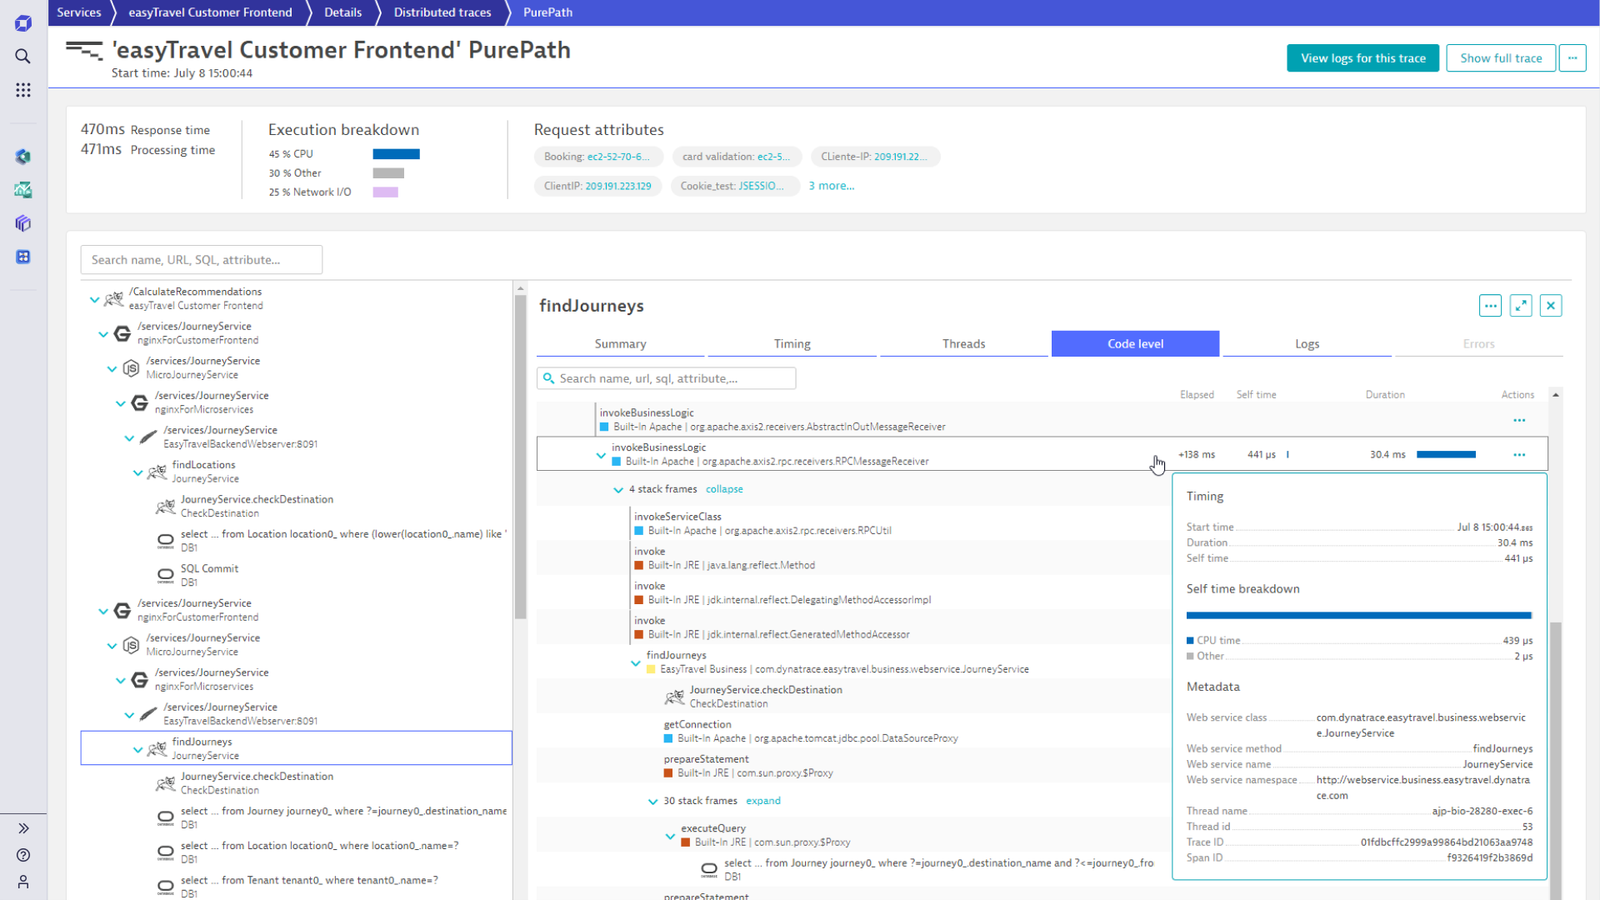Click database icon for select from Tenant query
Viewport: 1600px width, 900px height.
click(165, 887)
